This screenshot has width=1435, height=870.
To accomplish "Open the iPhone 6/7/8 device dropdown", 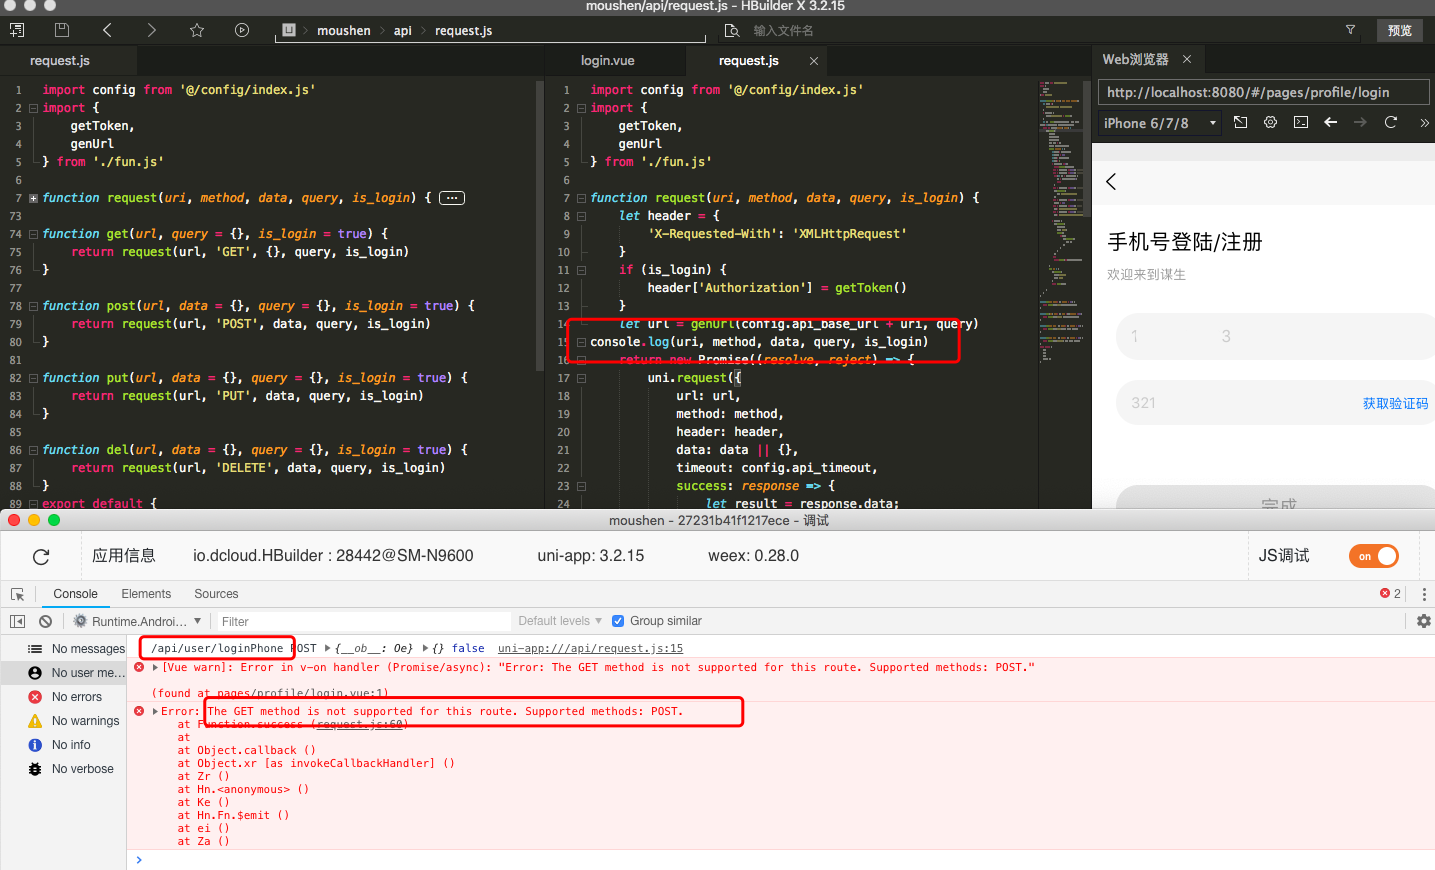I will tap(1160, 123).
